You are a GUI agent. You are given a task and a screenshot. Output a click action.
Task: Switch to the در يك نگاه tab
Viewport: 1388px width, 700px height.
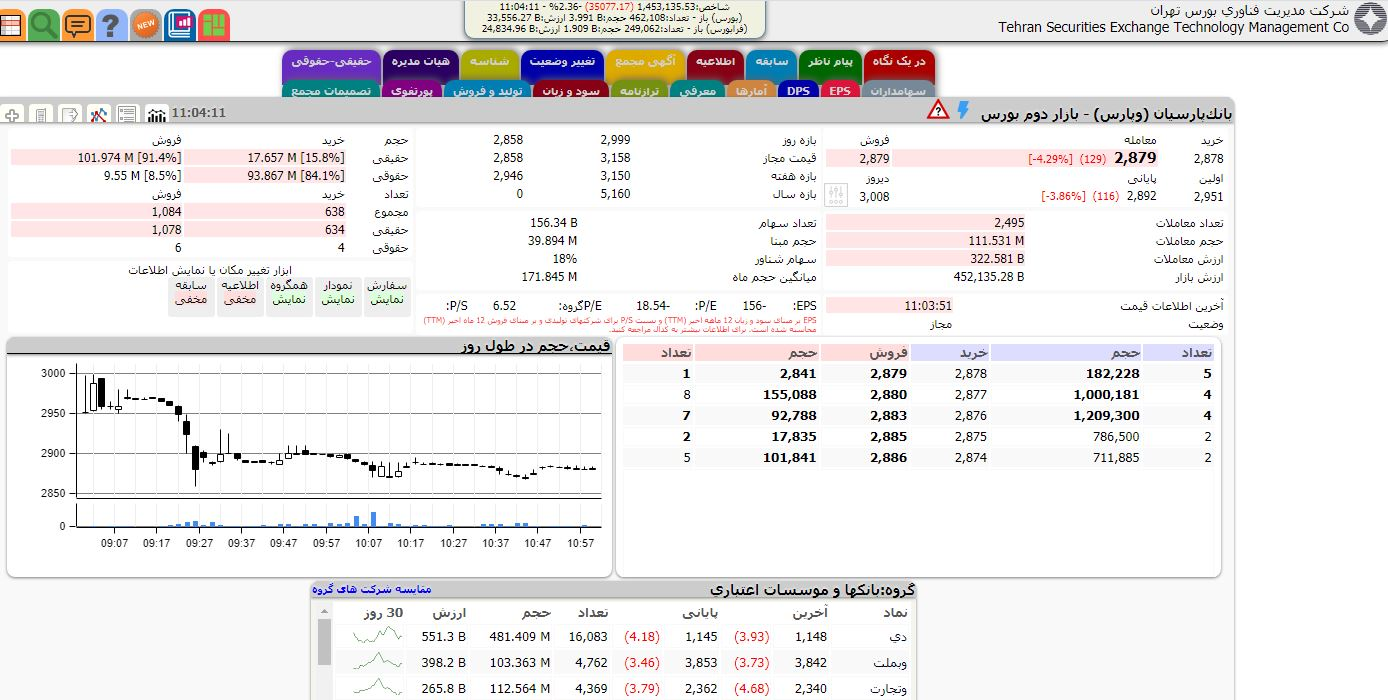coord(898,61)
